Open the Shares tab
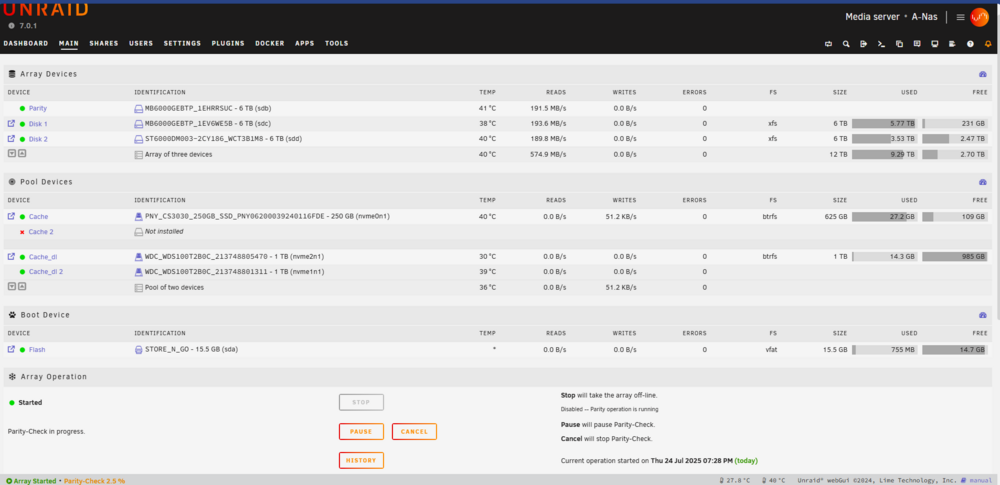The height and width of the screenshot is (485, 1000). point(104,43)
